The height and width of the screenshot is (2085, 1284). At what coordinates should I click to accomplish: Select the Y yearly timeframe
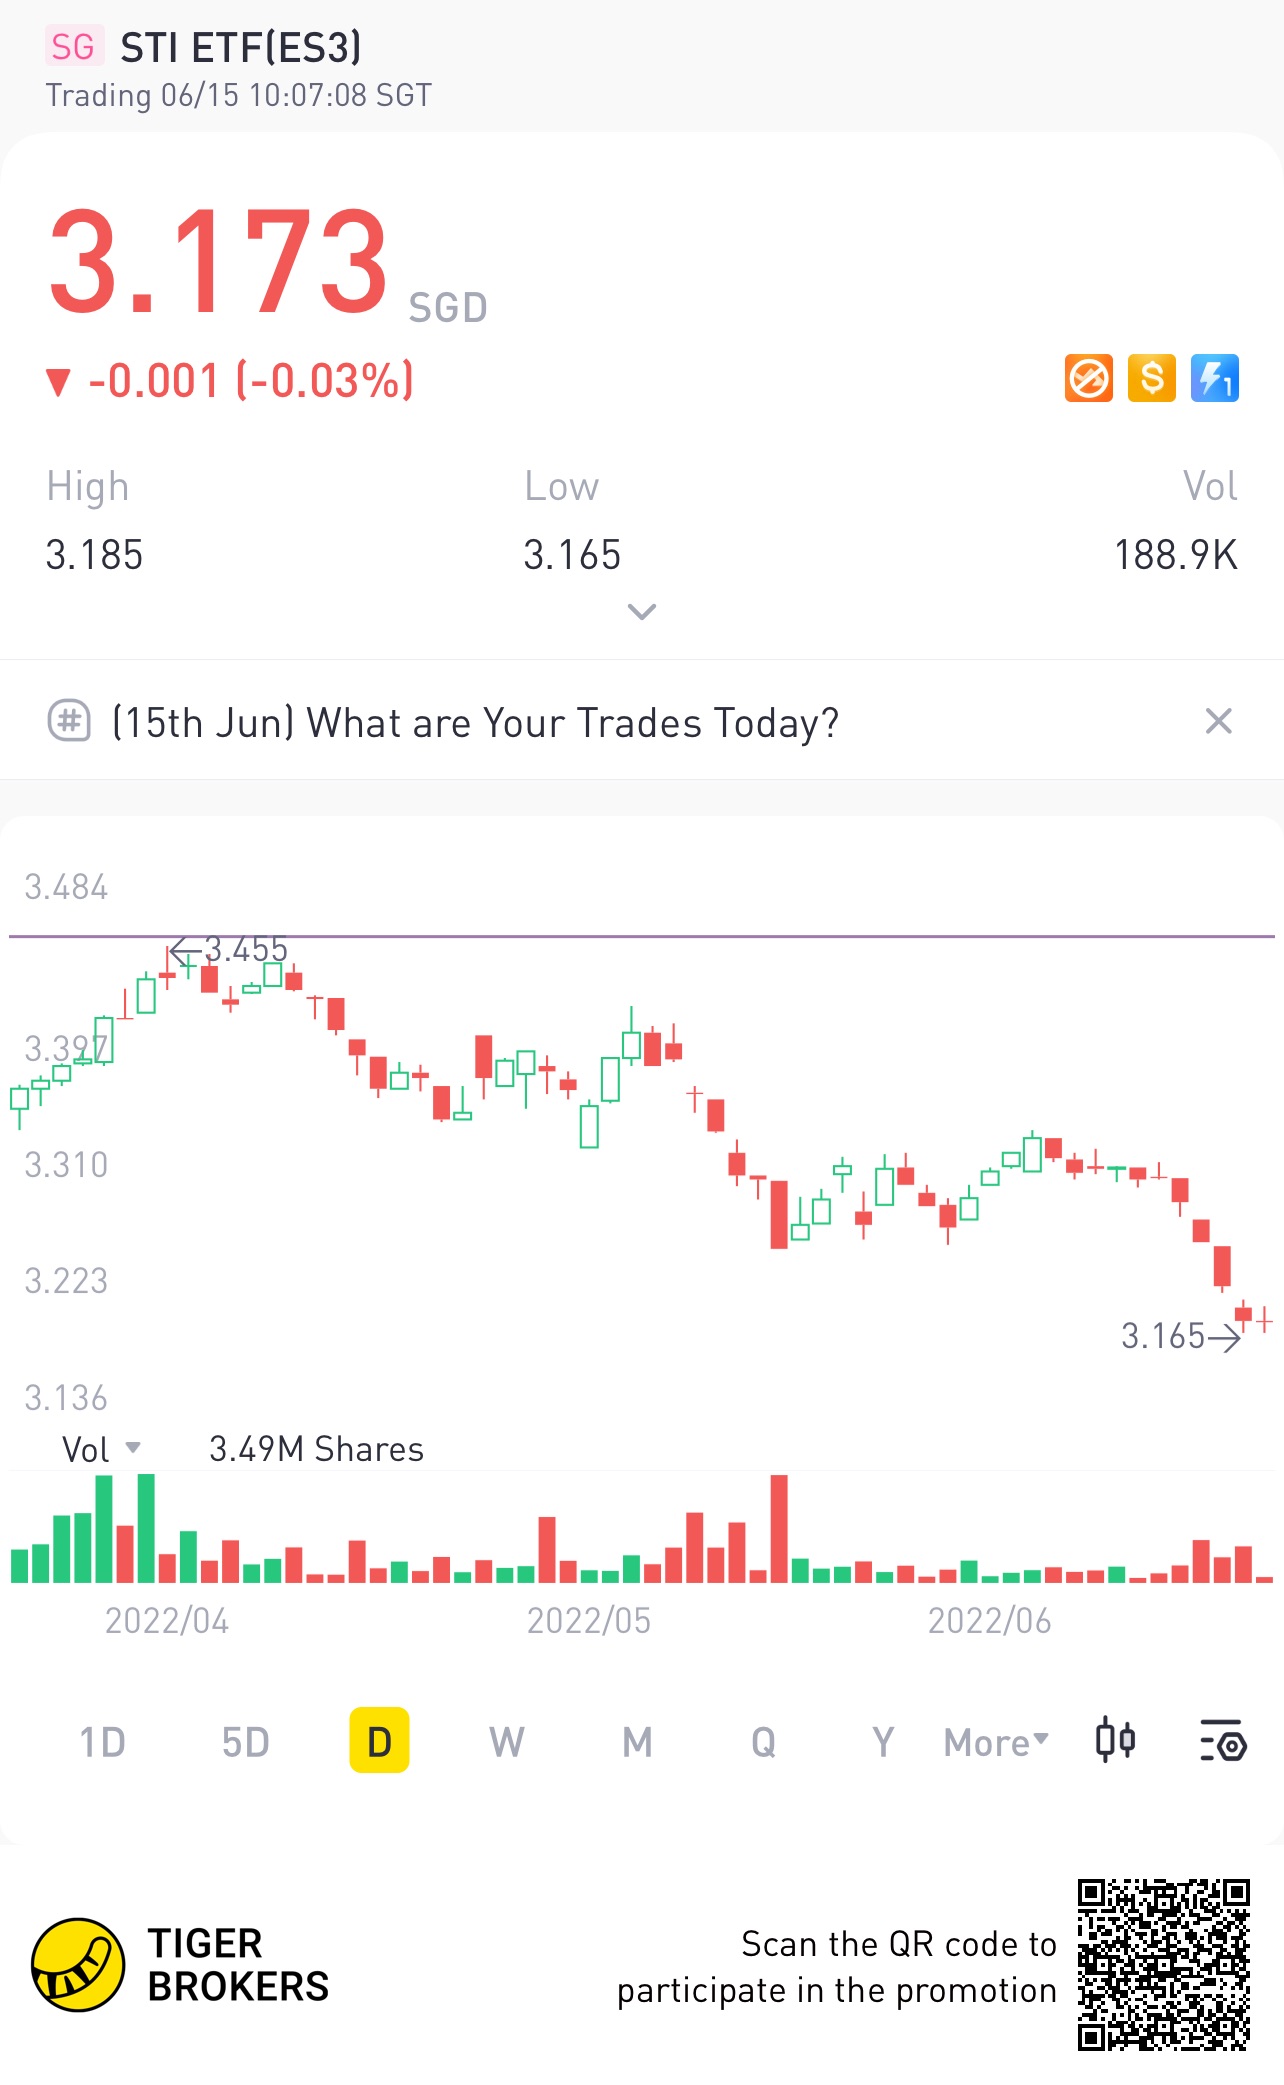point(882,1743)
